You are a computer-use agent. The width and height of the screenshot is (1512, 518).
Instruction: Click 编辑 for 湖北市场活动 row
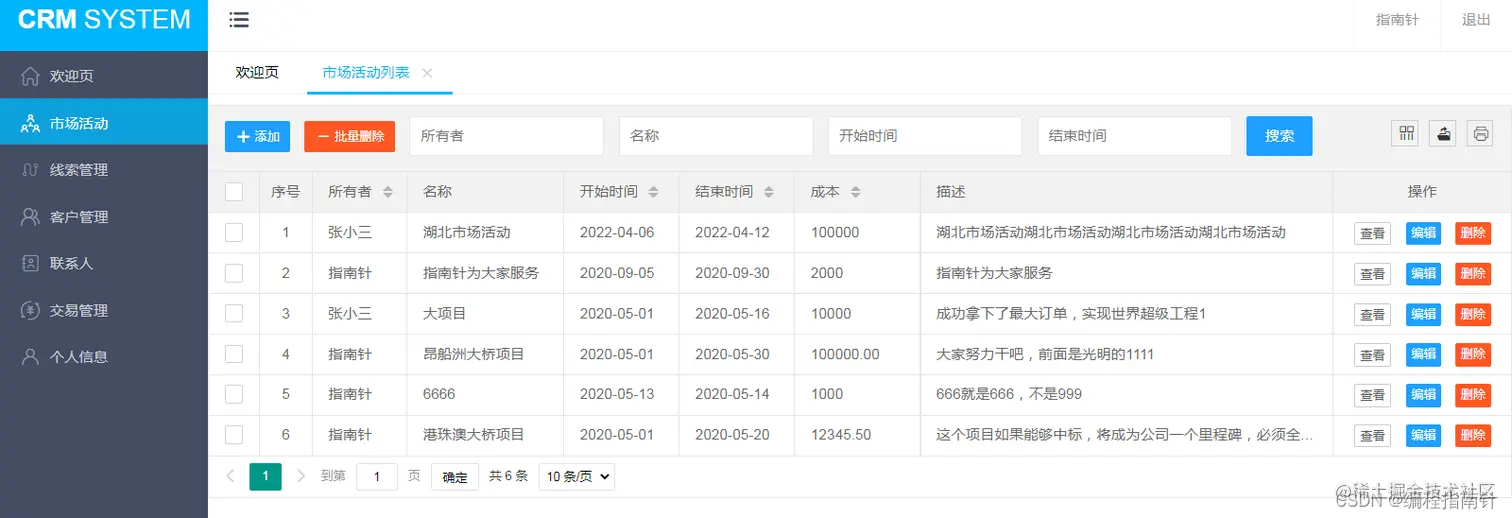1423,233
